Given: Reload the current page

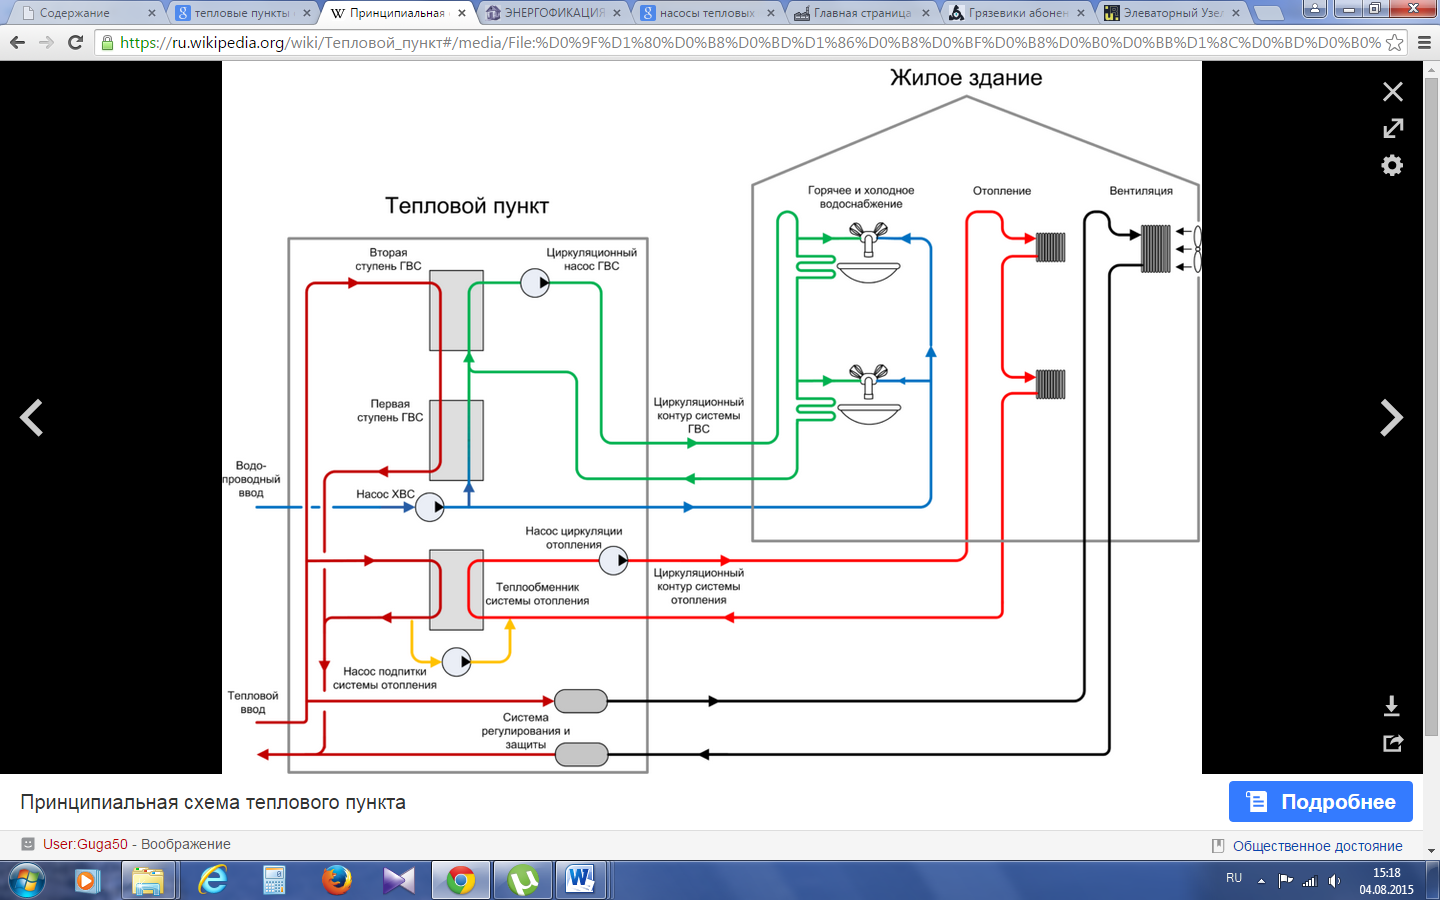Looking at the screenshot, I should [x=75, y=42].
